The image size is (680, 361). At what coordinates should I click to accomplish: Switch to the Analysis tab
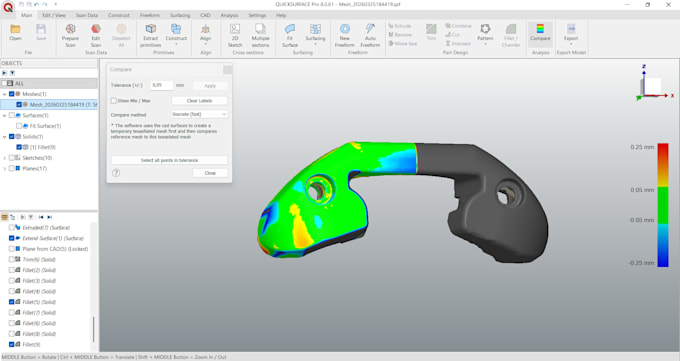[229, 15]
